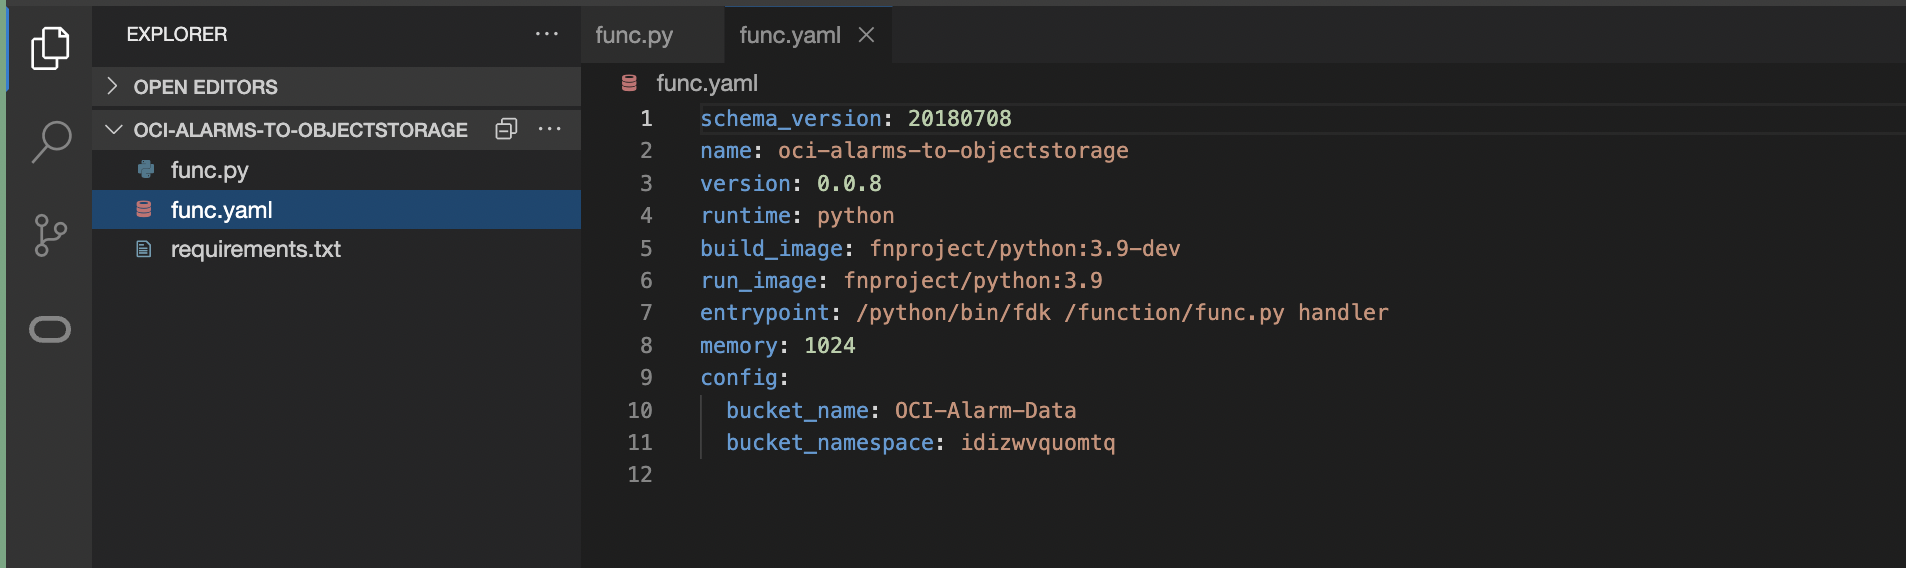Close the func.yaml tab

click(867, 35)
